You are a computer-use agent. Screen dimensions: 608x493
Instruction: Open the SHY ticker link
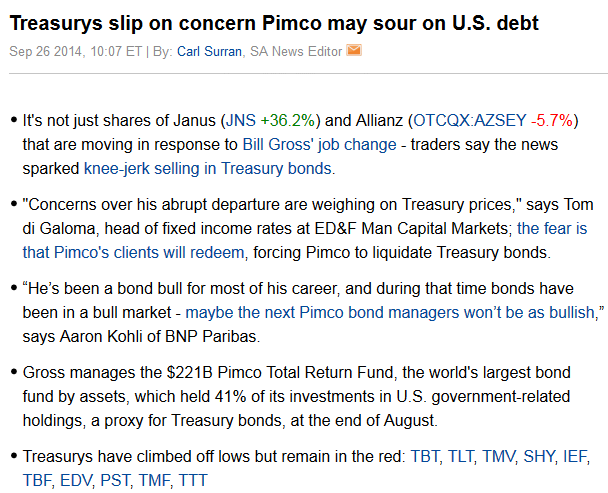coord(539,457)
